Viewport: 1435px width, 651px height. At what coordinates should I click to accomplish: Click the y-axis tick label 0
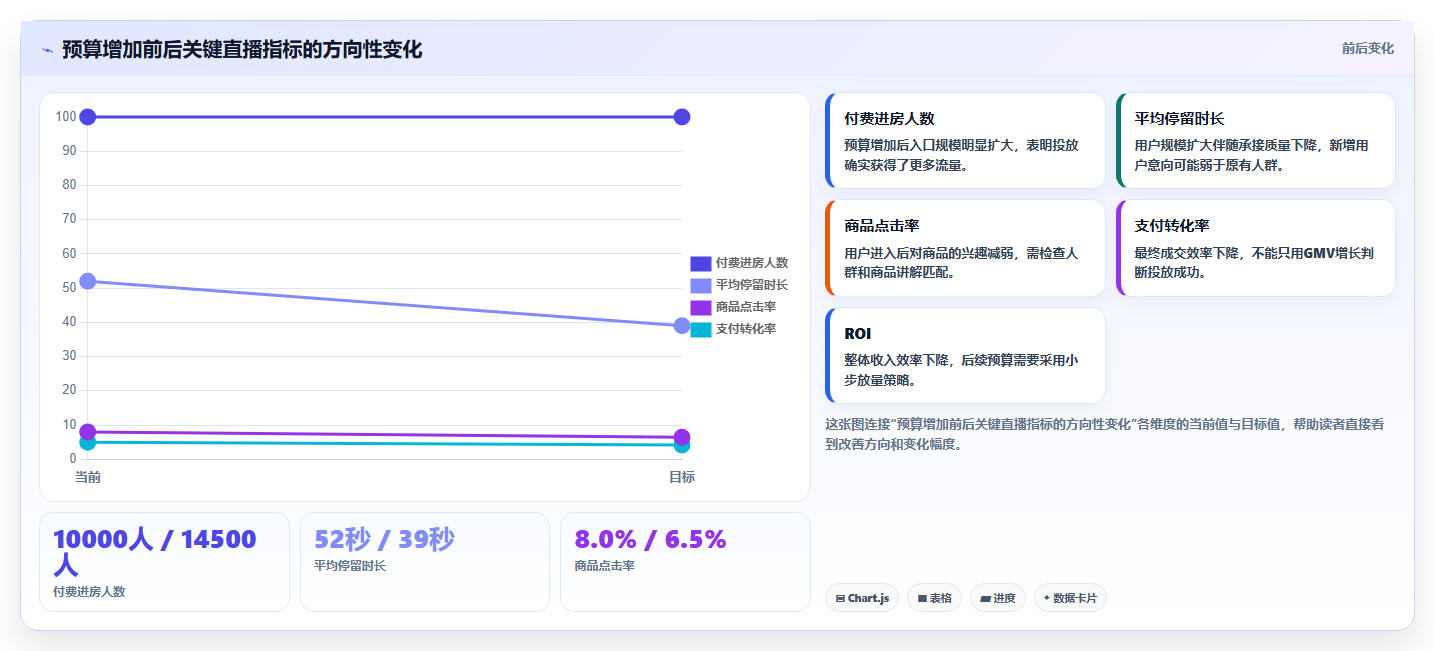click(x=73, y=459)
